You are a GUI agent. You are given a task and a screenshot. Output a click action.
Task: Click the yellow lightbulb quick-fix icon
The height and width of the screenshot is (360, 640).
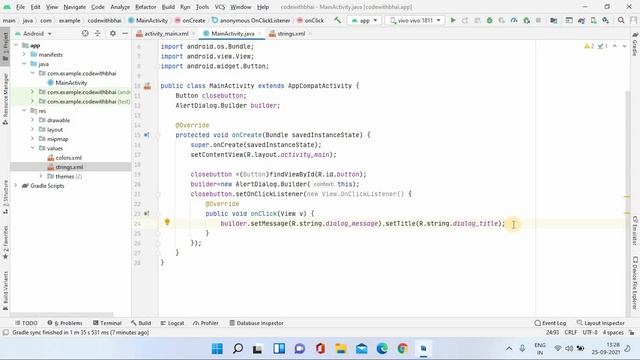click(167, 222)
